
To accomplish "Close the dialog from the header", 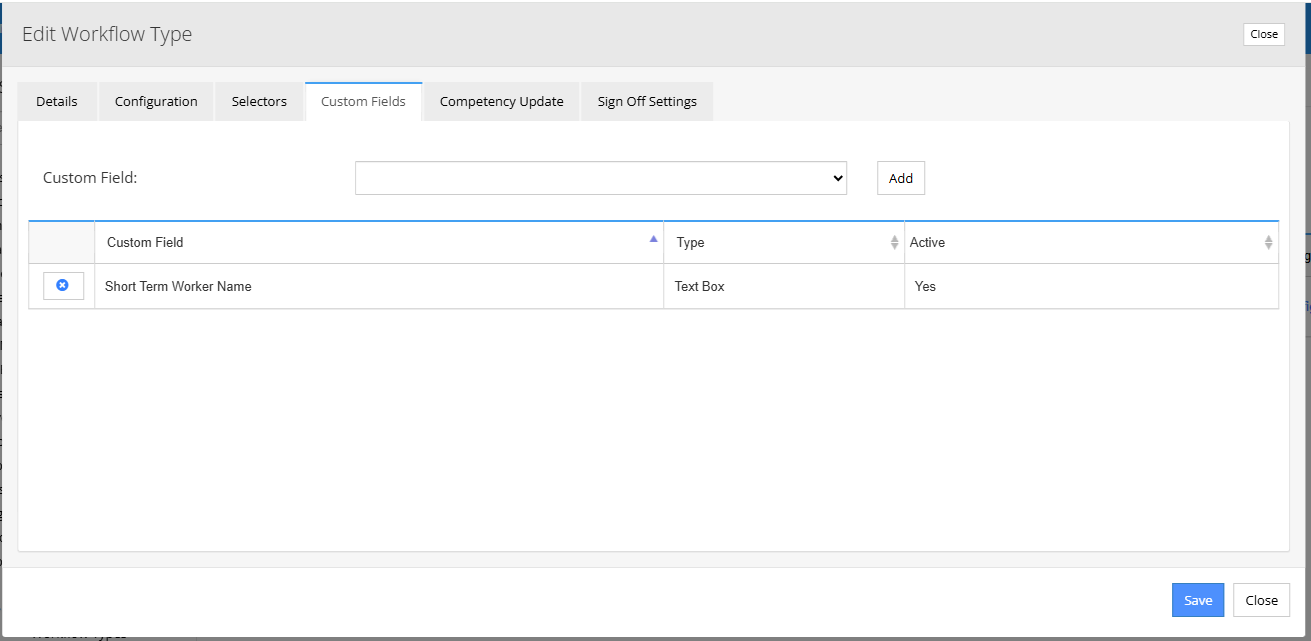I will 1264,34.
